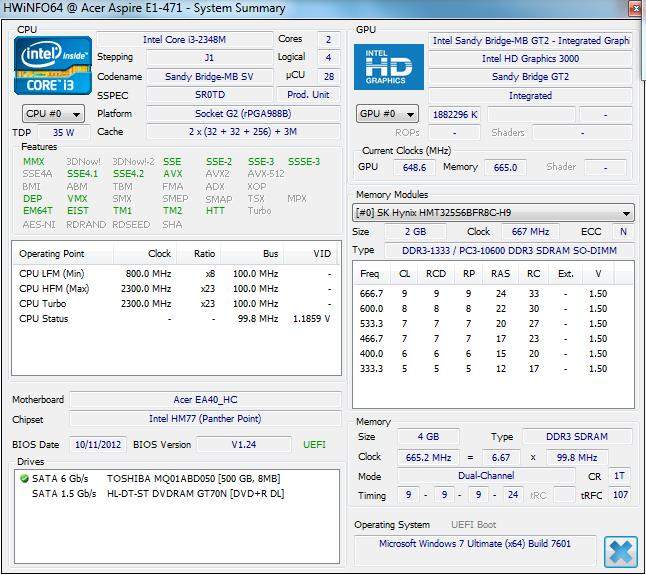Image resolution: width=646 pixels, height=575 pixels.
Task: Click the memory Clock 665.2 MHz field
Action: (x=428, y=458)
